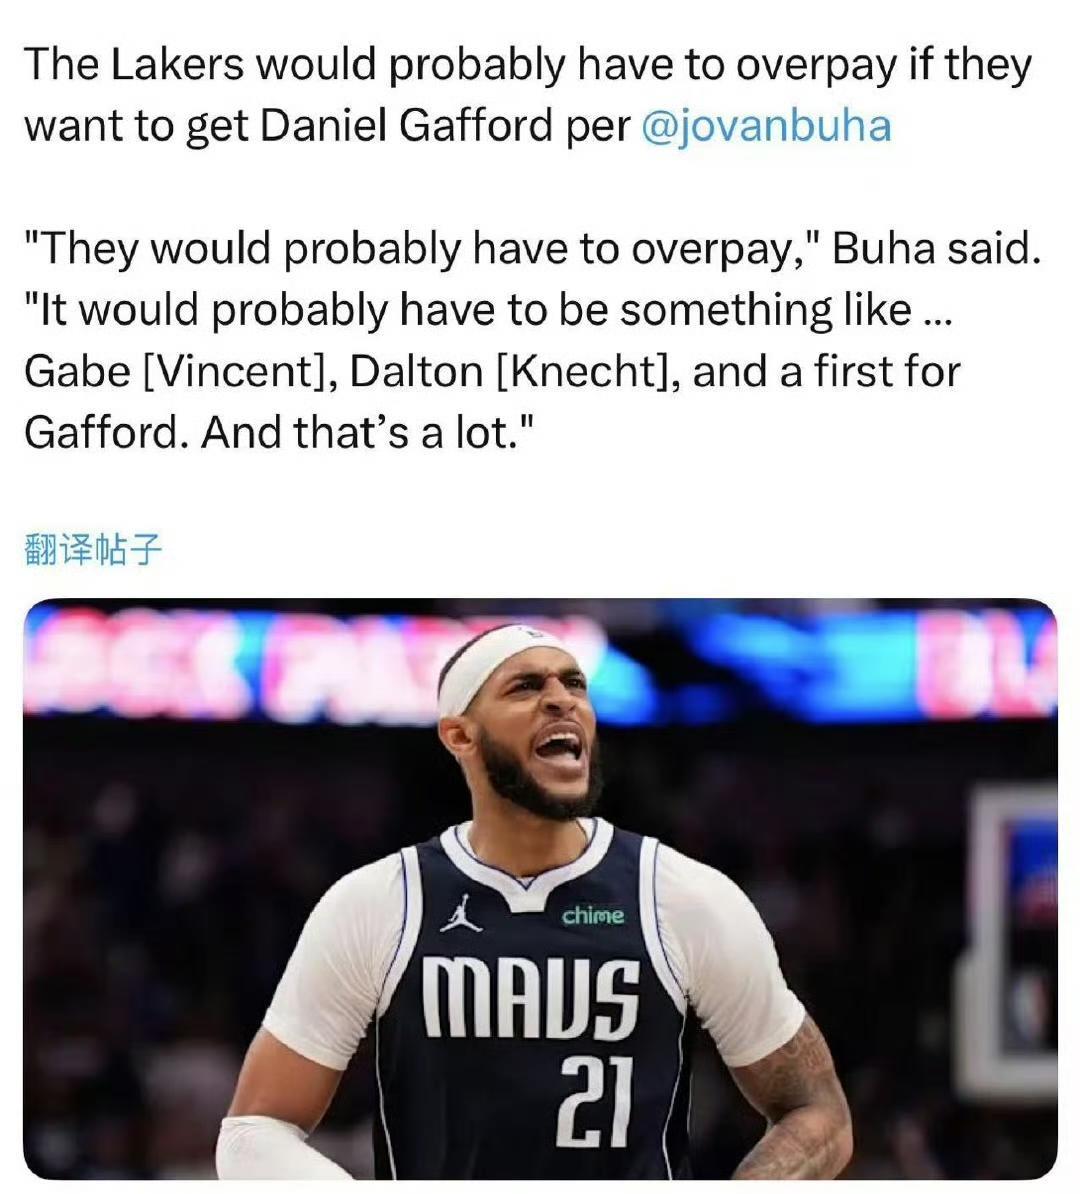
Task: Click the MAVS lettering on the jersey
Action: 531,998
